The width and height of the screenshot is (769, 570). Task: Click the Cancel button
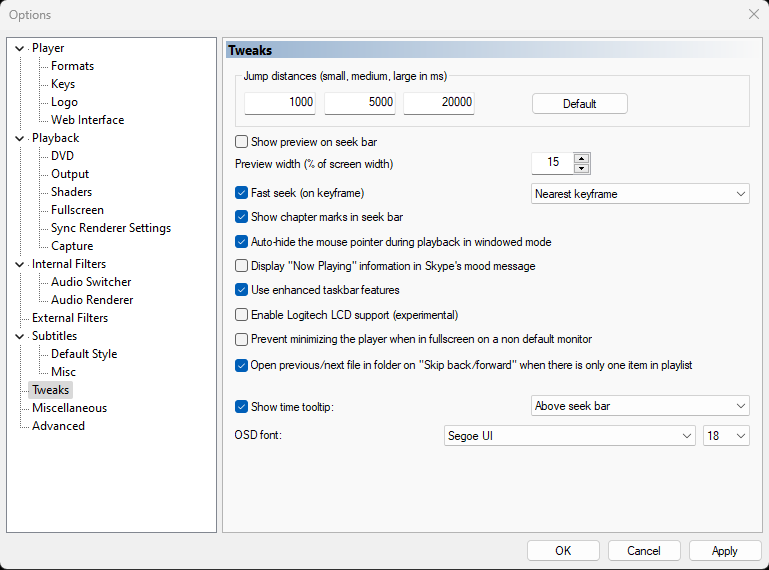point(644,550)
